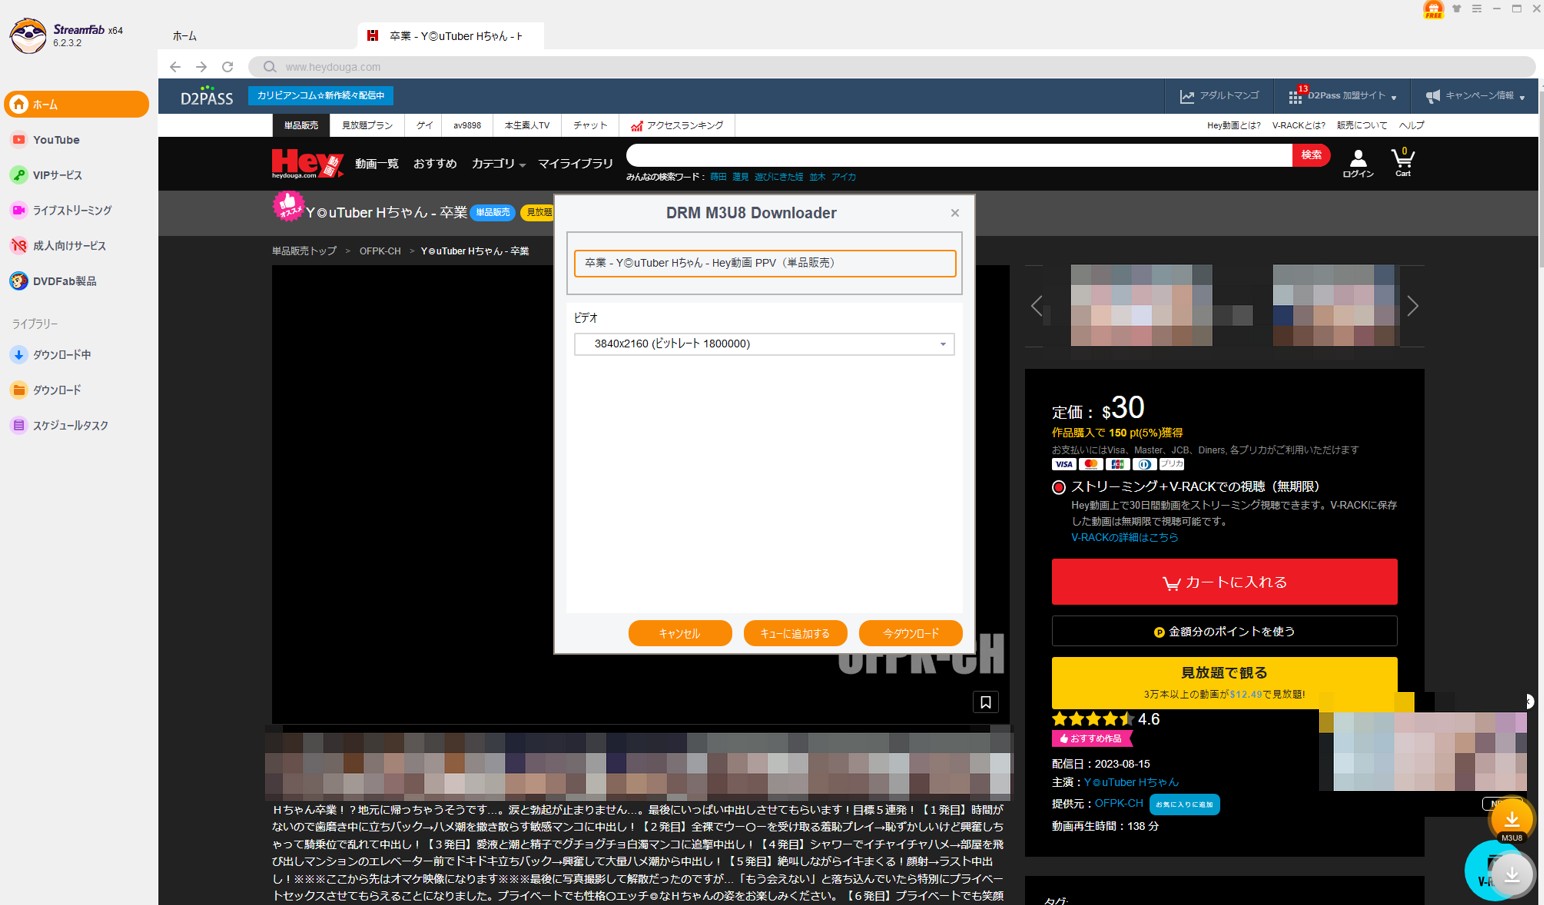Viewport: 1544px width, 905px height.
Task: Open V-RACKの詳細はこちら link
Action: pos(1124,538)
